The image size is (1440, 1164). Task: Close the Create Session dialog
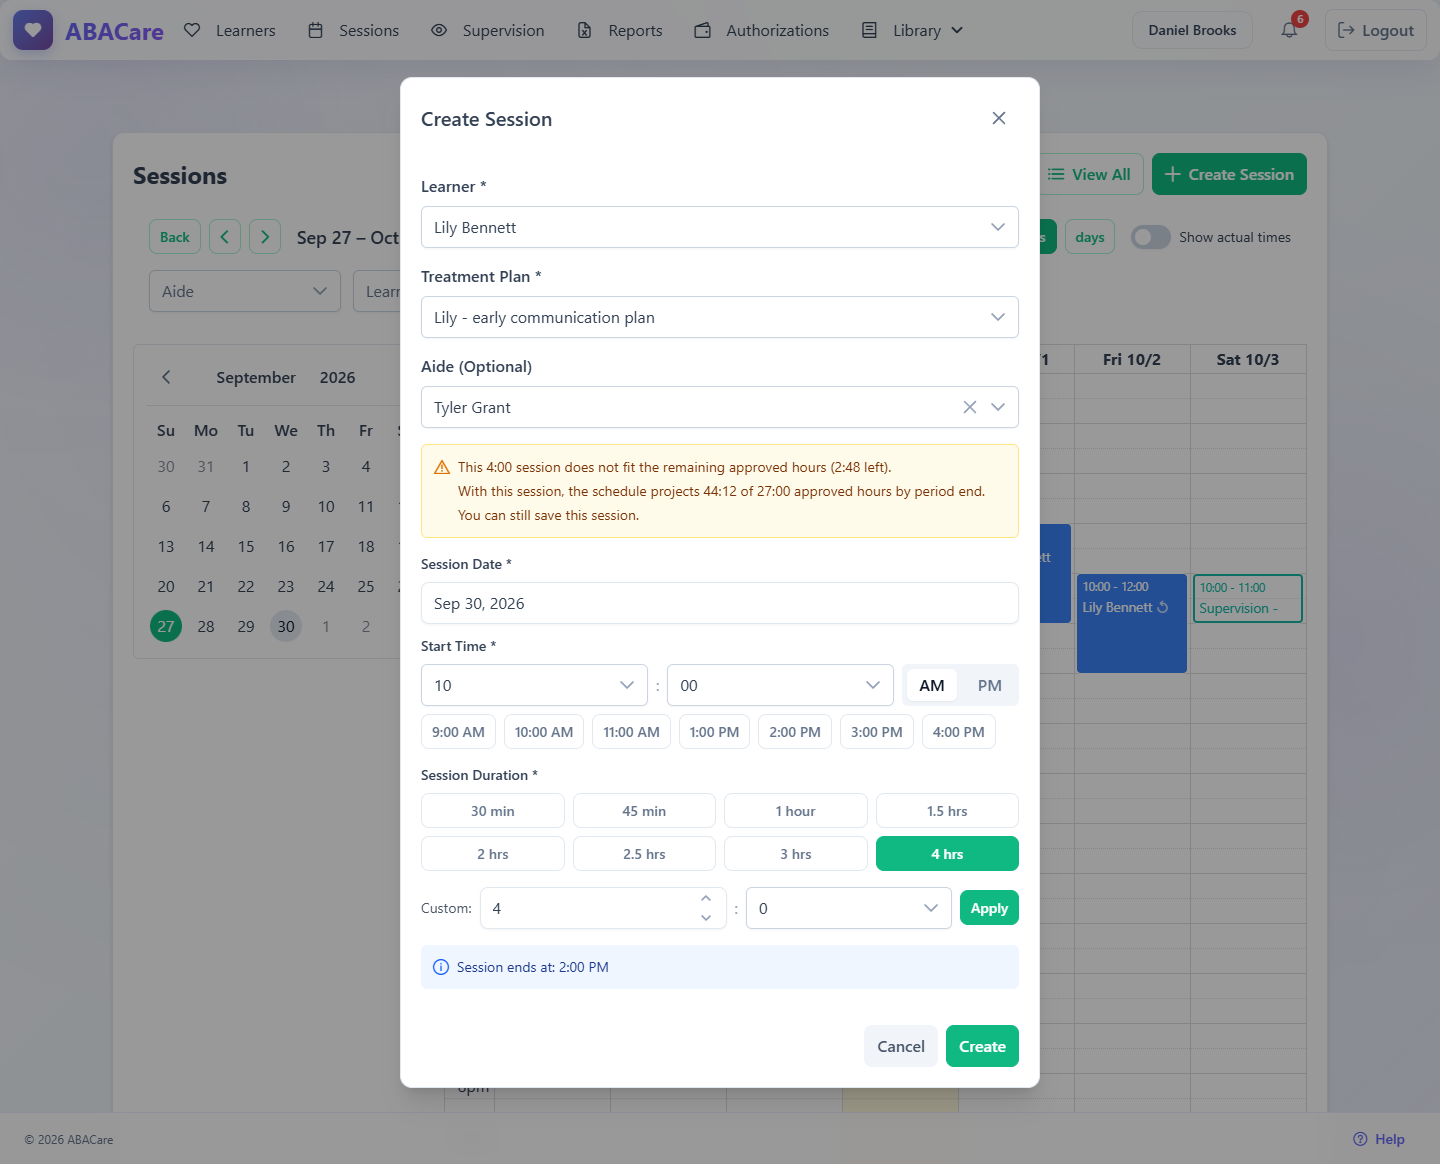tap(998, 118)
